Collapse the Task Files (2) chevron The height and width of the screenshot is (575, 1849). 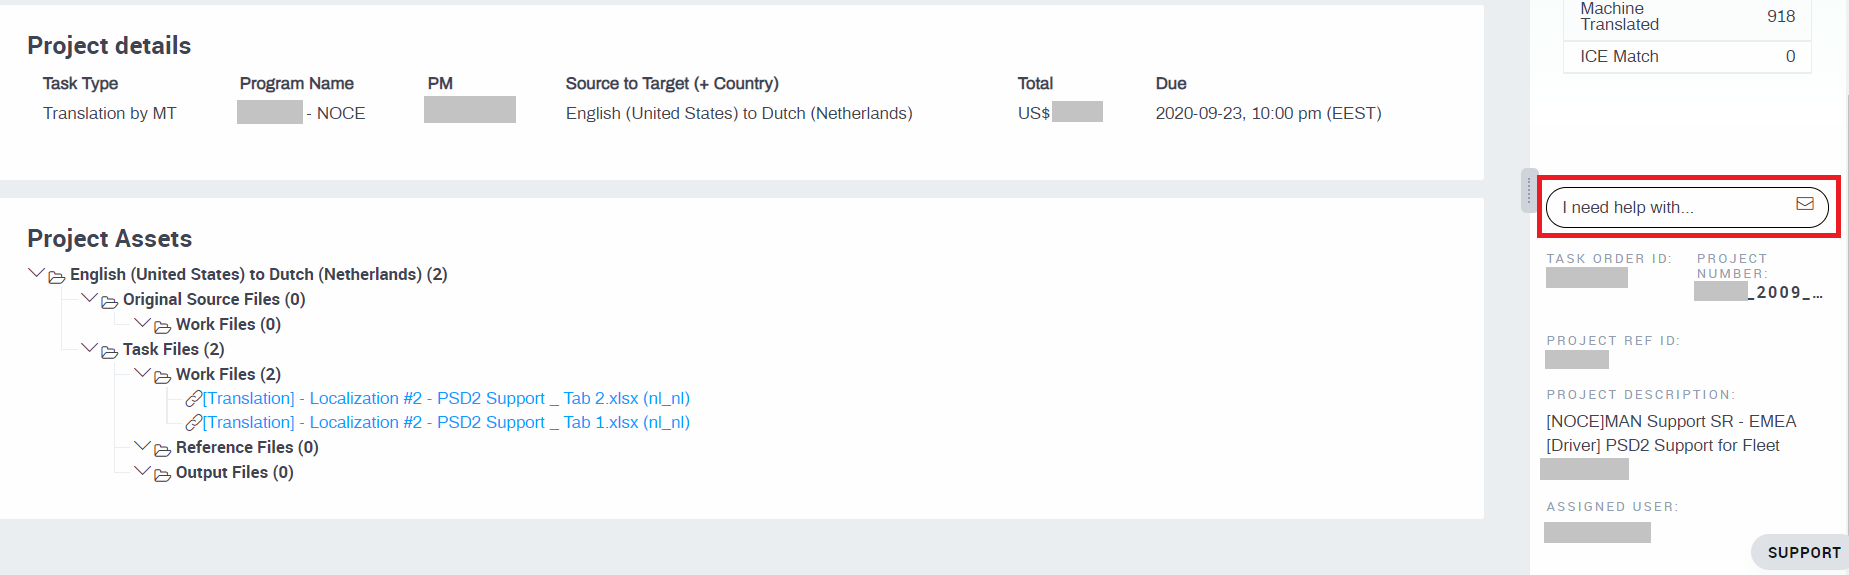(x=90, y=347)
